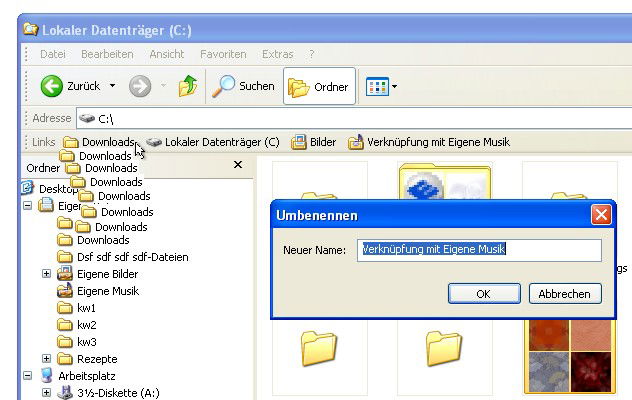Close the Ordner side pane
The height and width of the screenshot is (400, 632).
click(238, 165)
